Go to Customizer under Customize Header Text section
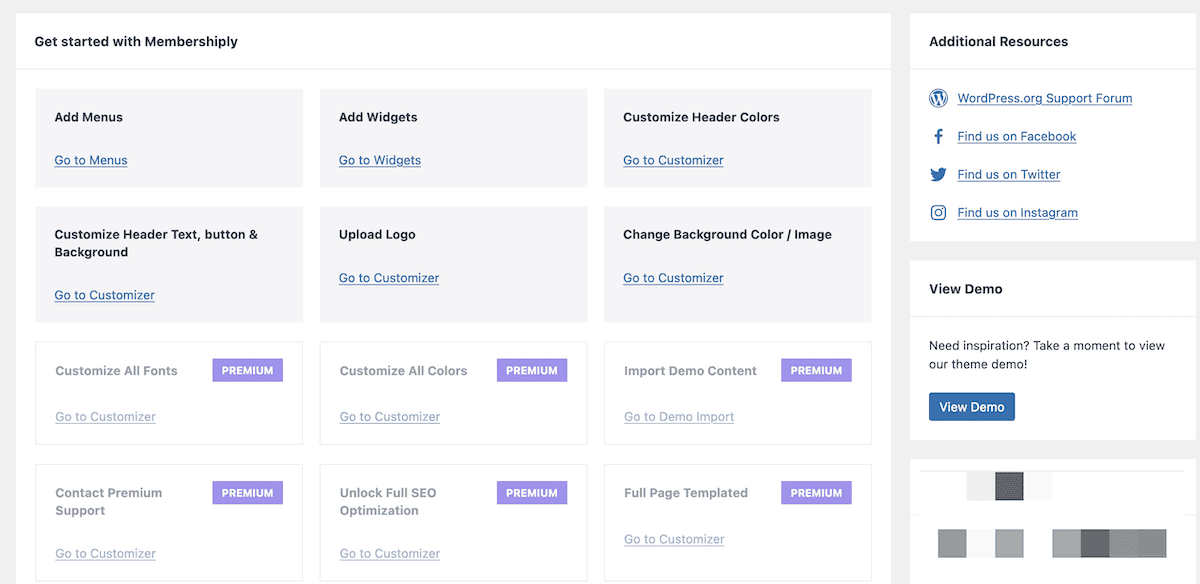Viewport: 1200px width, 584px height. click(104, 295)
